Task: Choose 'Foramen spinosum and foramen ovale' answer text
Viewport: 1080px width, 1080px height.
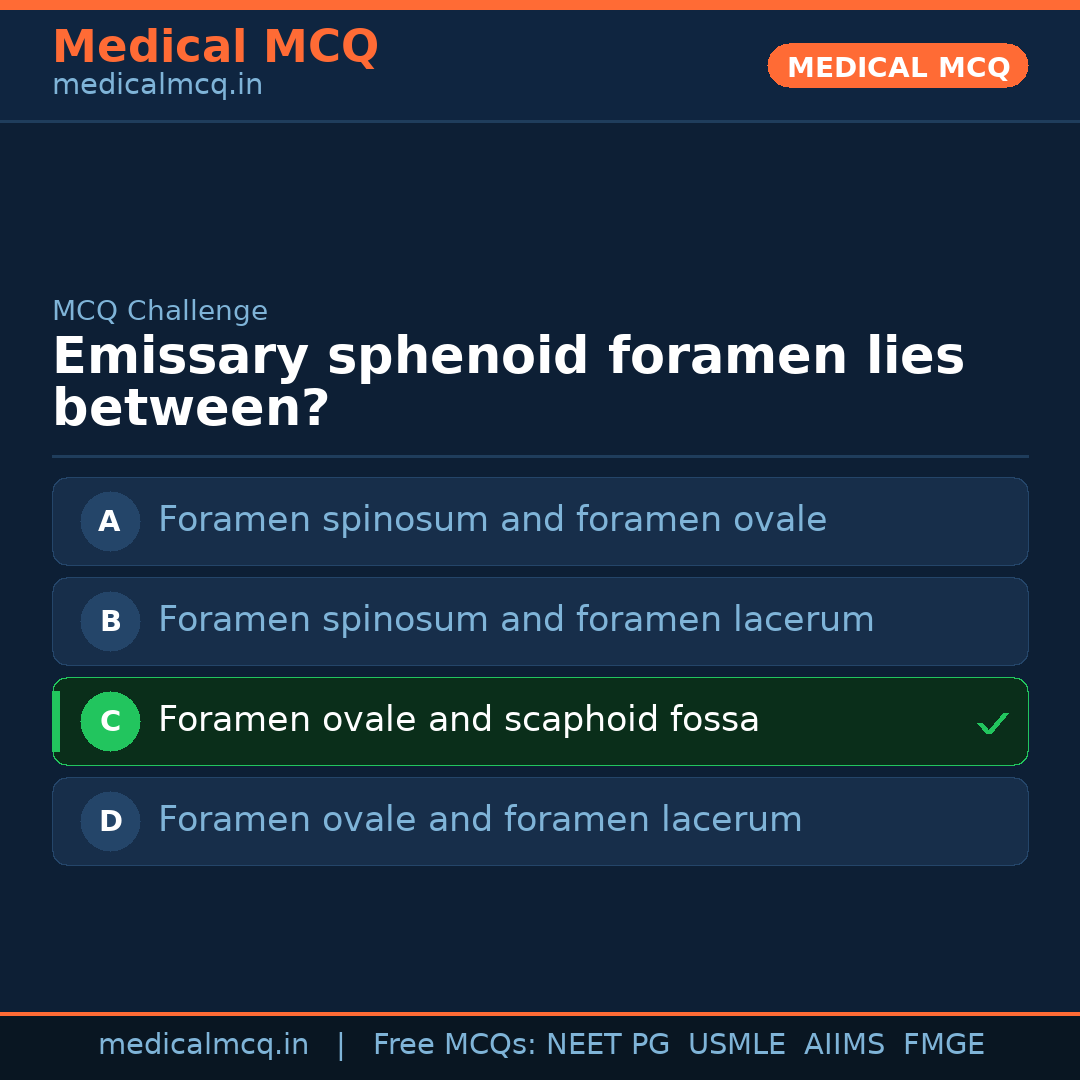Action: pos(492,520)
